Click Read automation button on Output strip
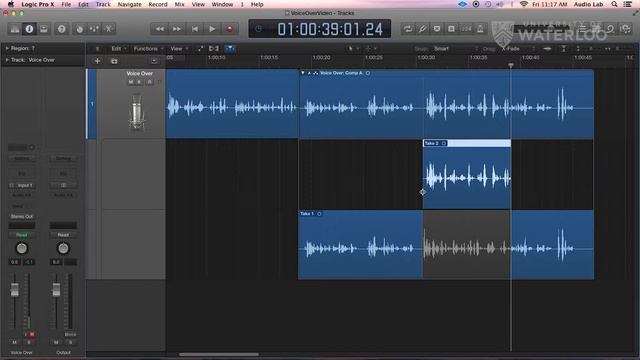 63,235
